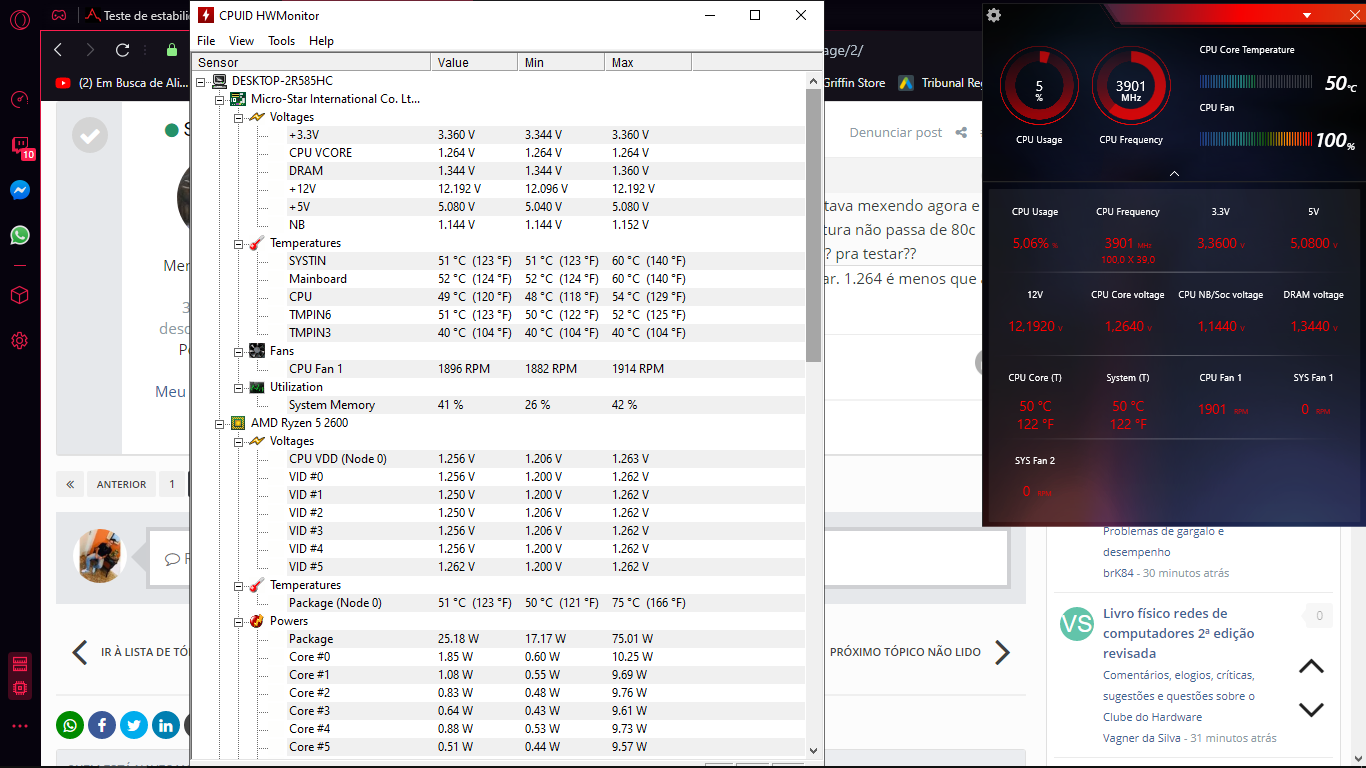Click the CPU limiter chip icon in the sidebar
The image size is (1366, 768).
tap(19, 688)
